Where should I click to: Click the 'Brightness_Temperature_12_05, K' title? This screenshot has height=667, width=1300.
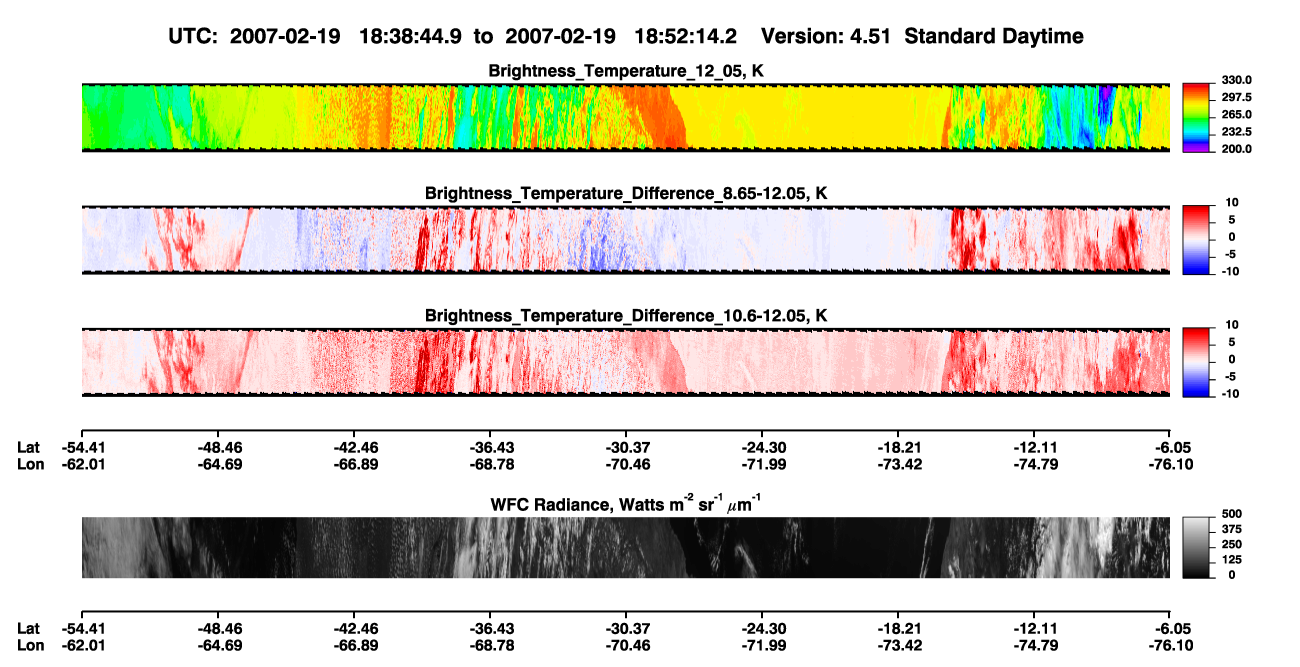pos(626,71)
